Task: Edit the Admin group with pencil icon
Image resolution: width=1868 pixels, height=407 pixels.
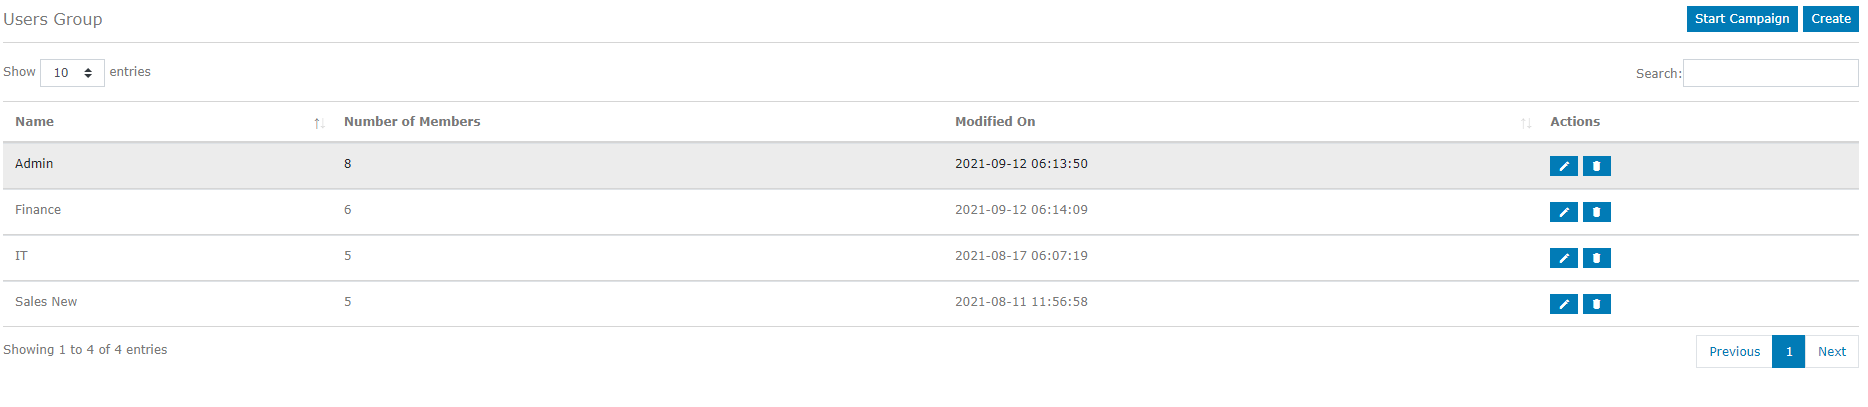Action: (x=1563, y=166)
